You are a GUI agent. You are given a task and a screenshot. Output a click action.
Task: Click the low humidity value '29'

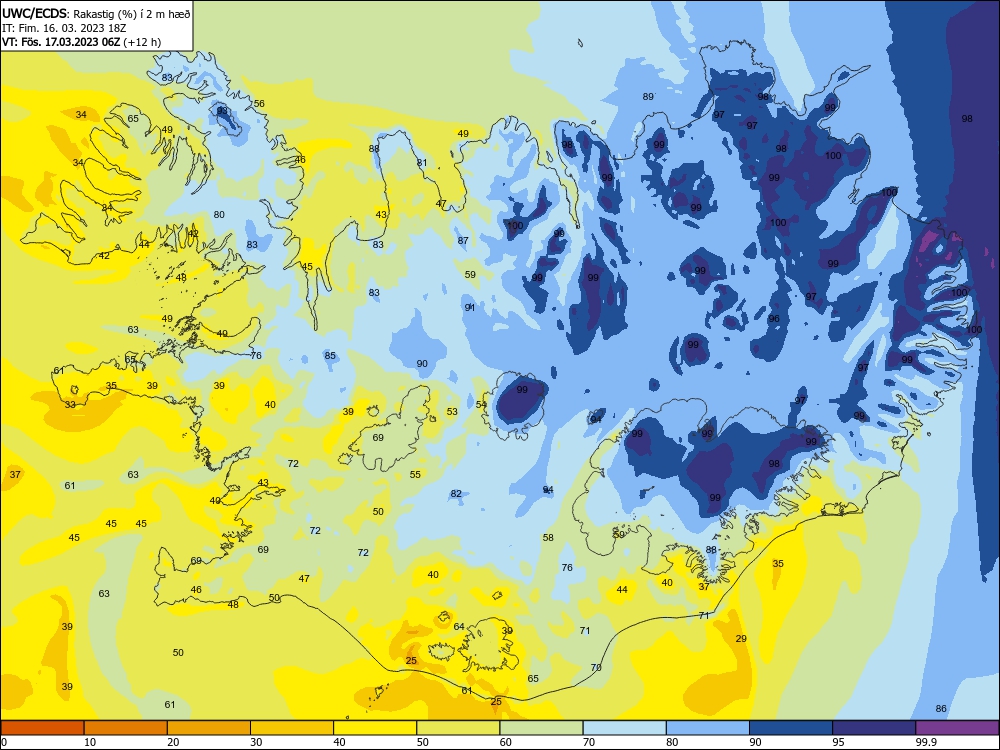741,638
